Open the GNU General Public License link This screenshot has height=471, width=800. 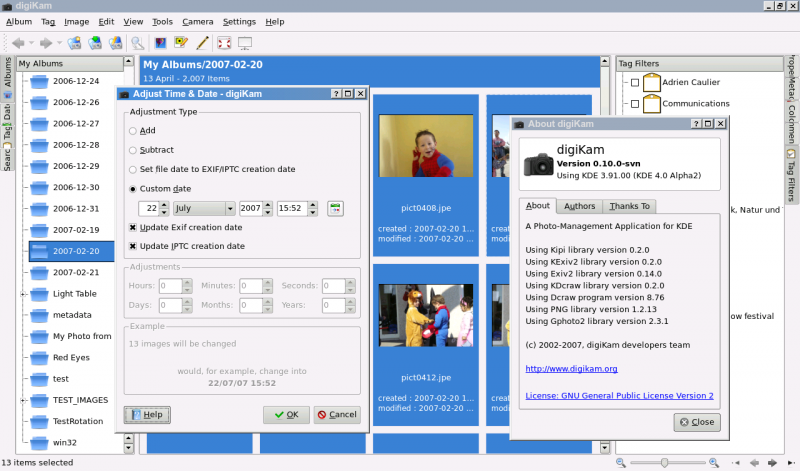point(619,395)
